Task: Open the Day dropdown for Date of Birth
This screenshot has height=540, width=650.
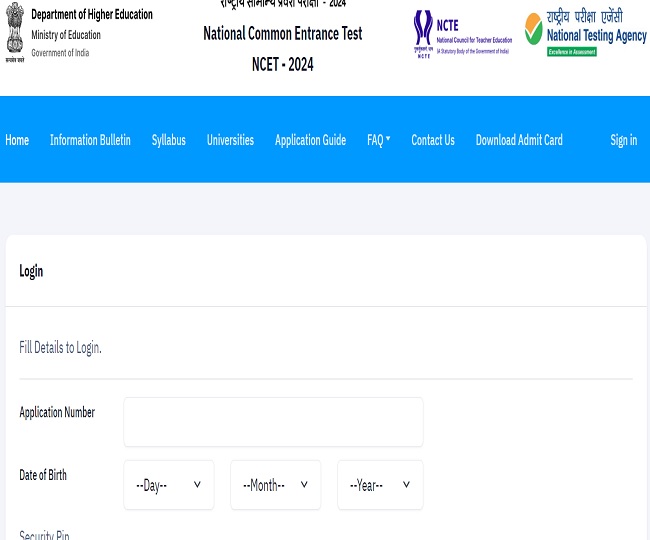Action: click(x=168, y=485)
